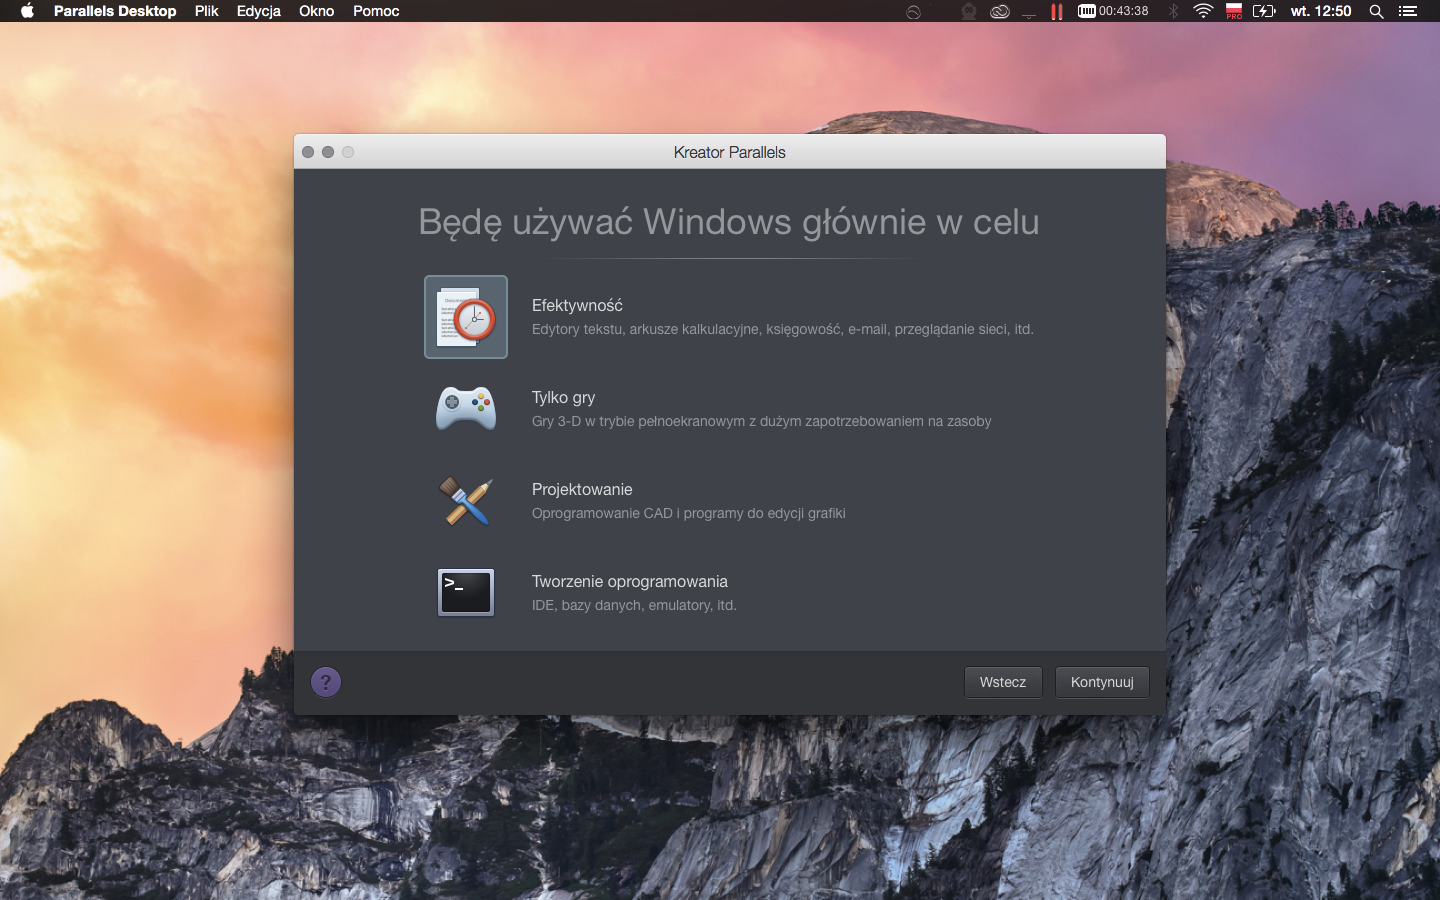
Task: Open the Edycja menu
Action: (x=259, y=11)
